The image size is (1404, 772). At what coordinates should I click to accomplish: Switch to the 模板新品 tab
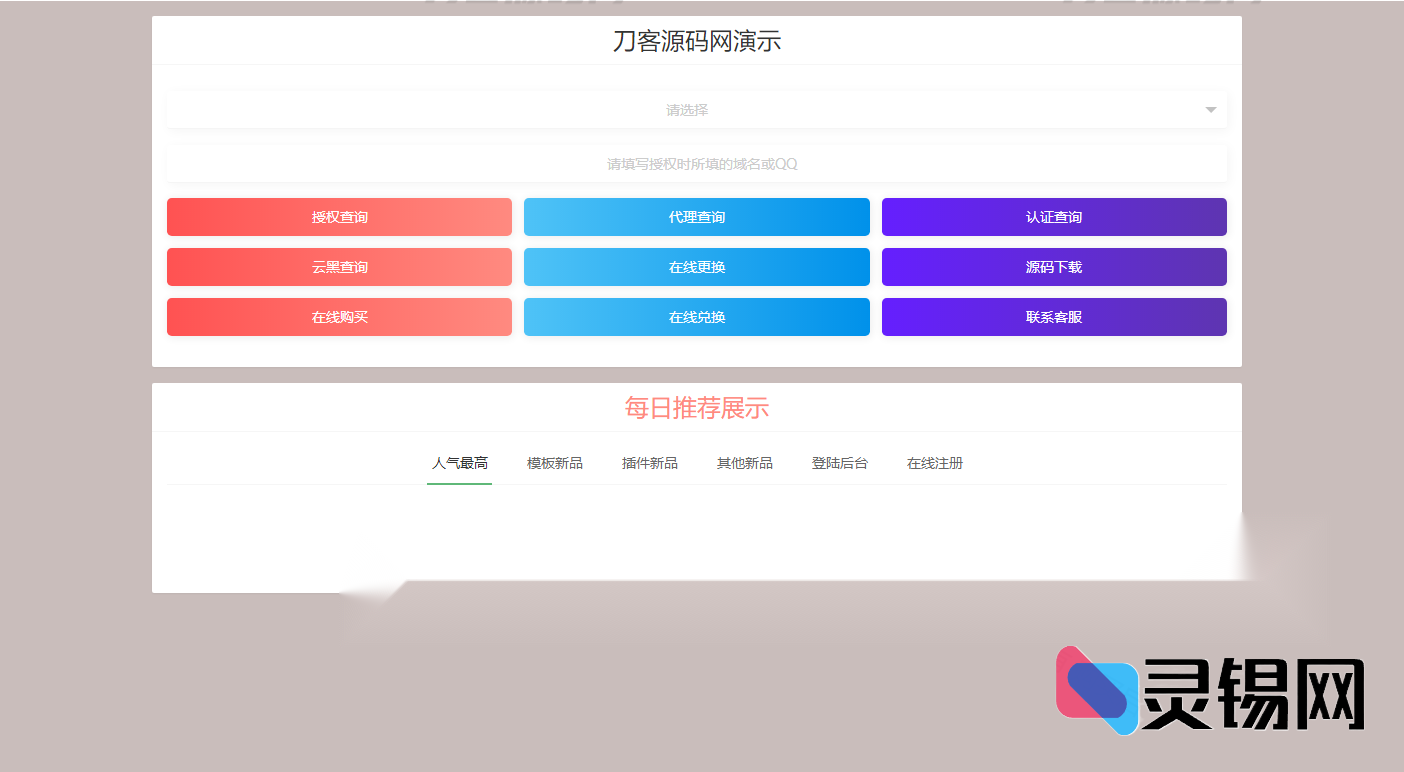point(554,463)
